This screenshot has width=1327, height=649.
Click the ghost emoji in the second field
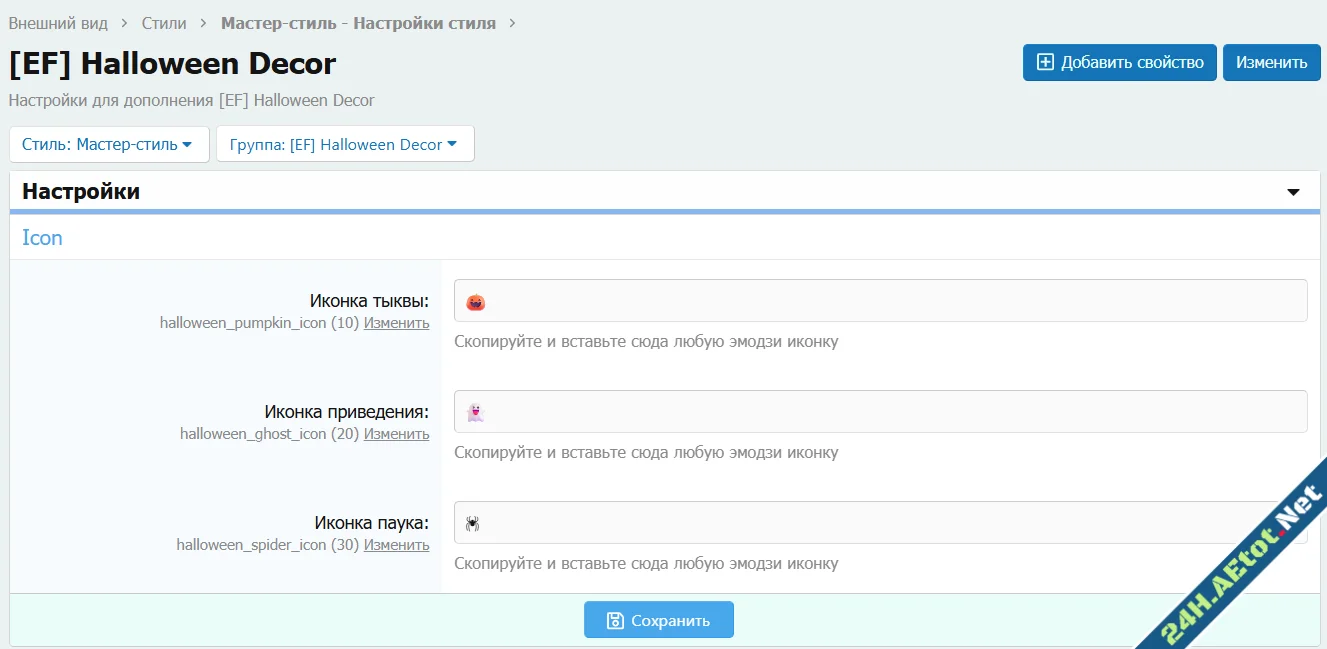coord(475,412)
